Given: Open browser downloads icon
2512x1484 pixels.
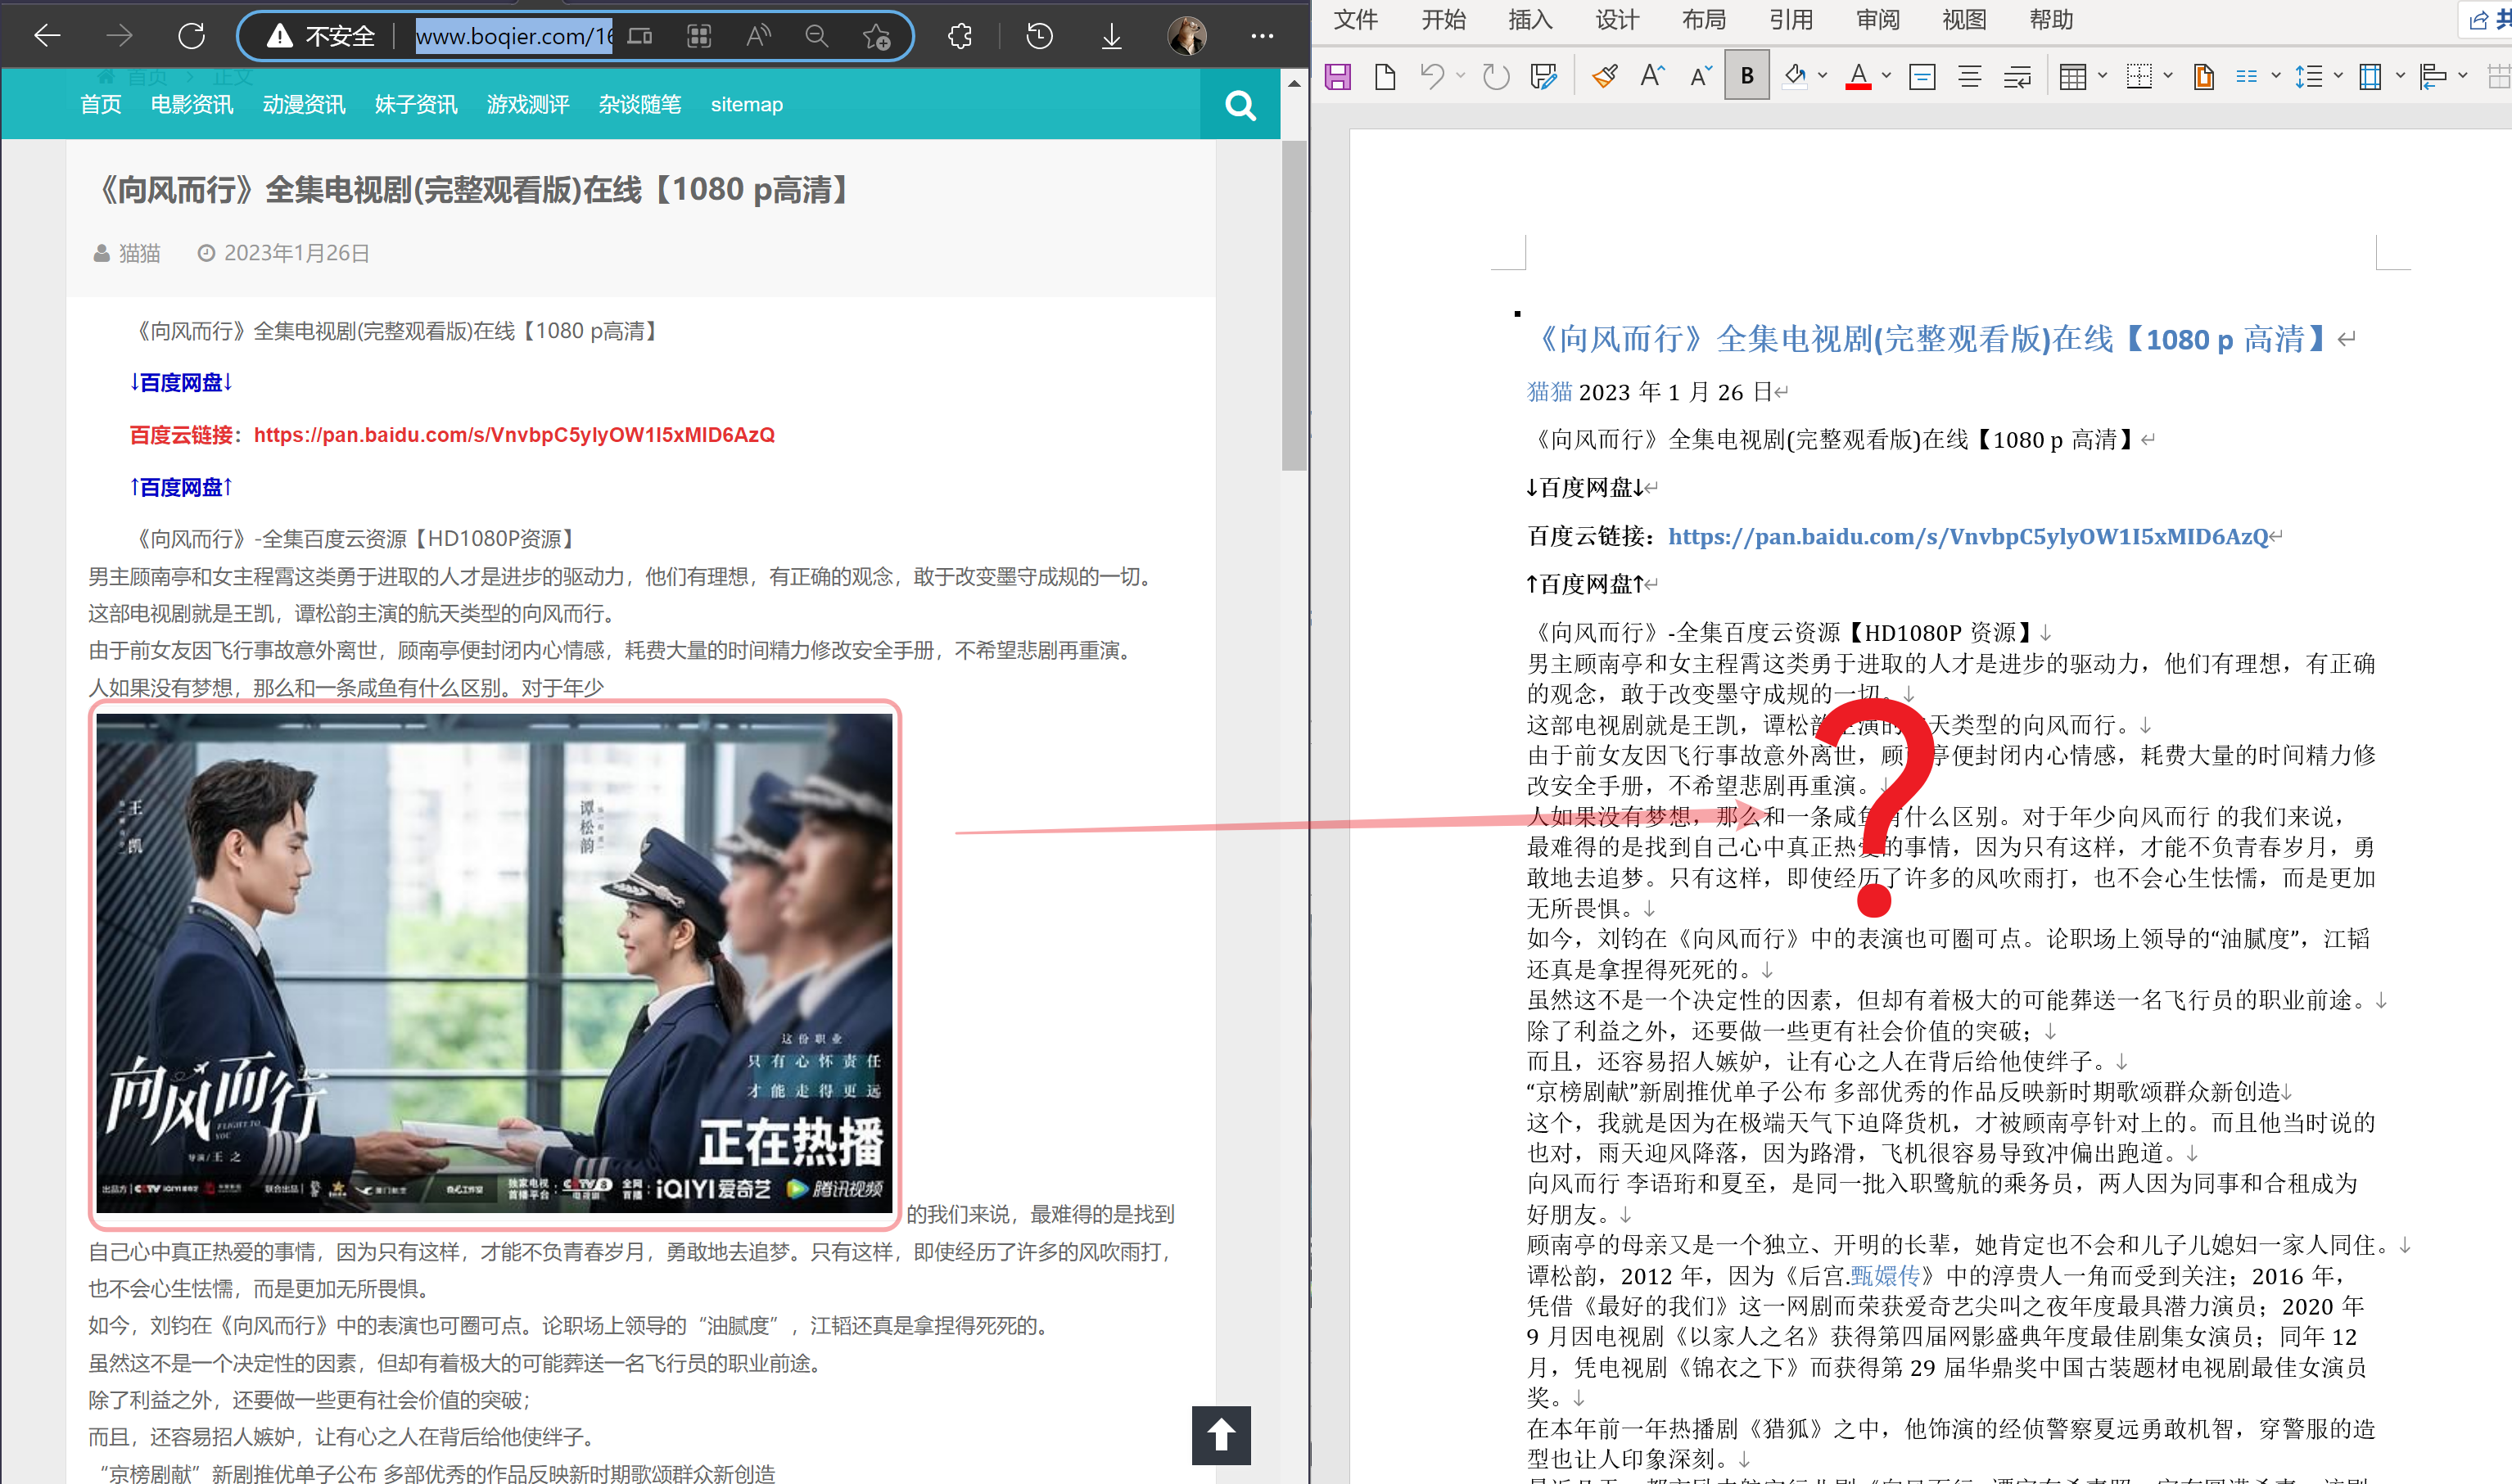Looking at the screenshot, I should (1111, 37).
